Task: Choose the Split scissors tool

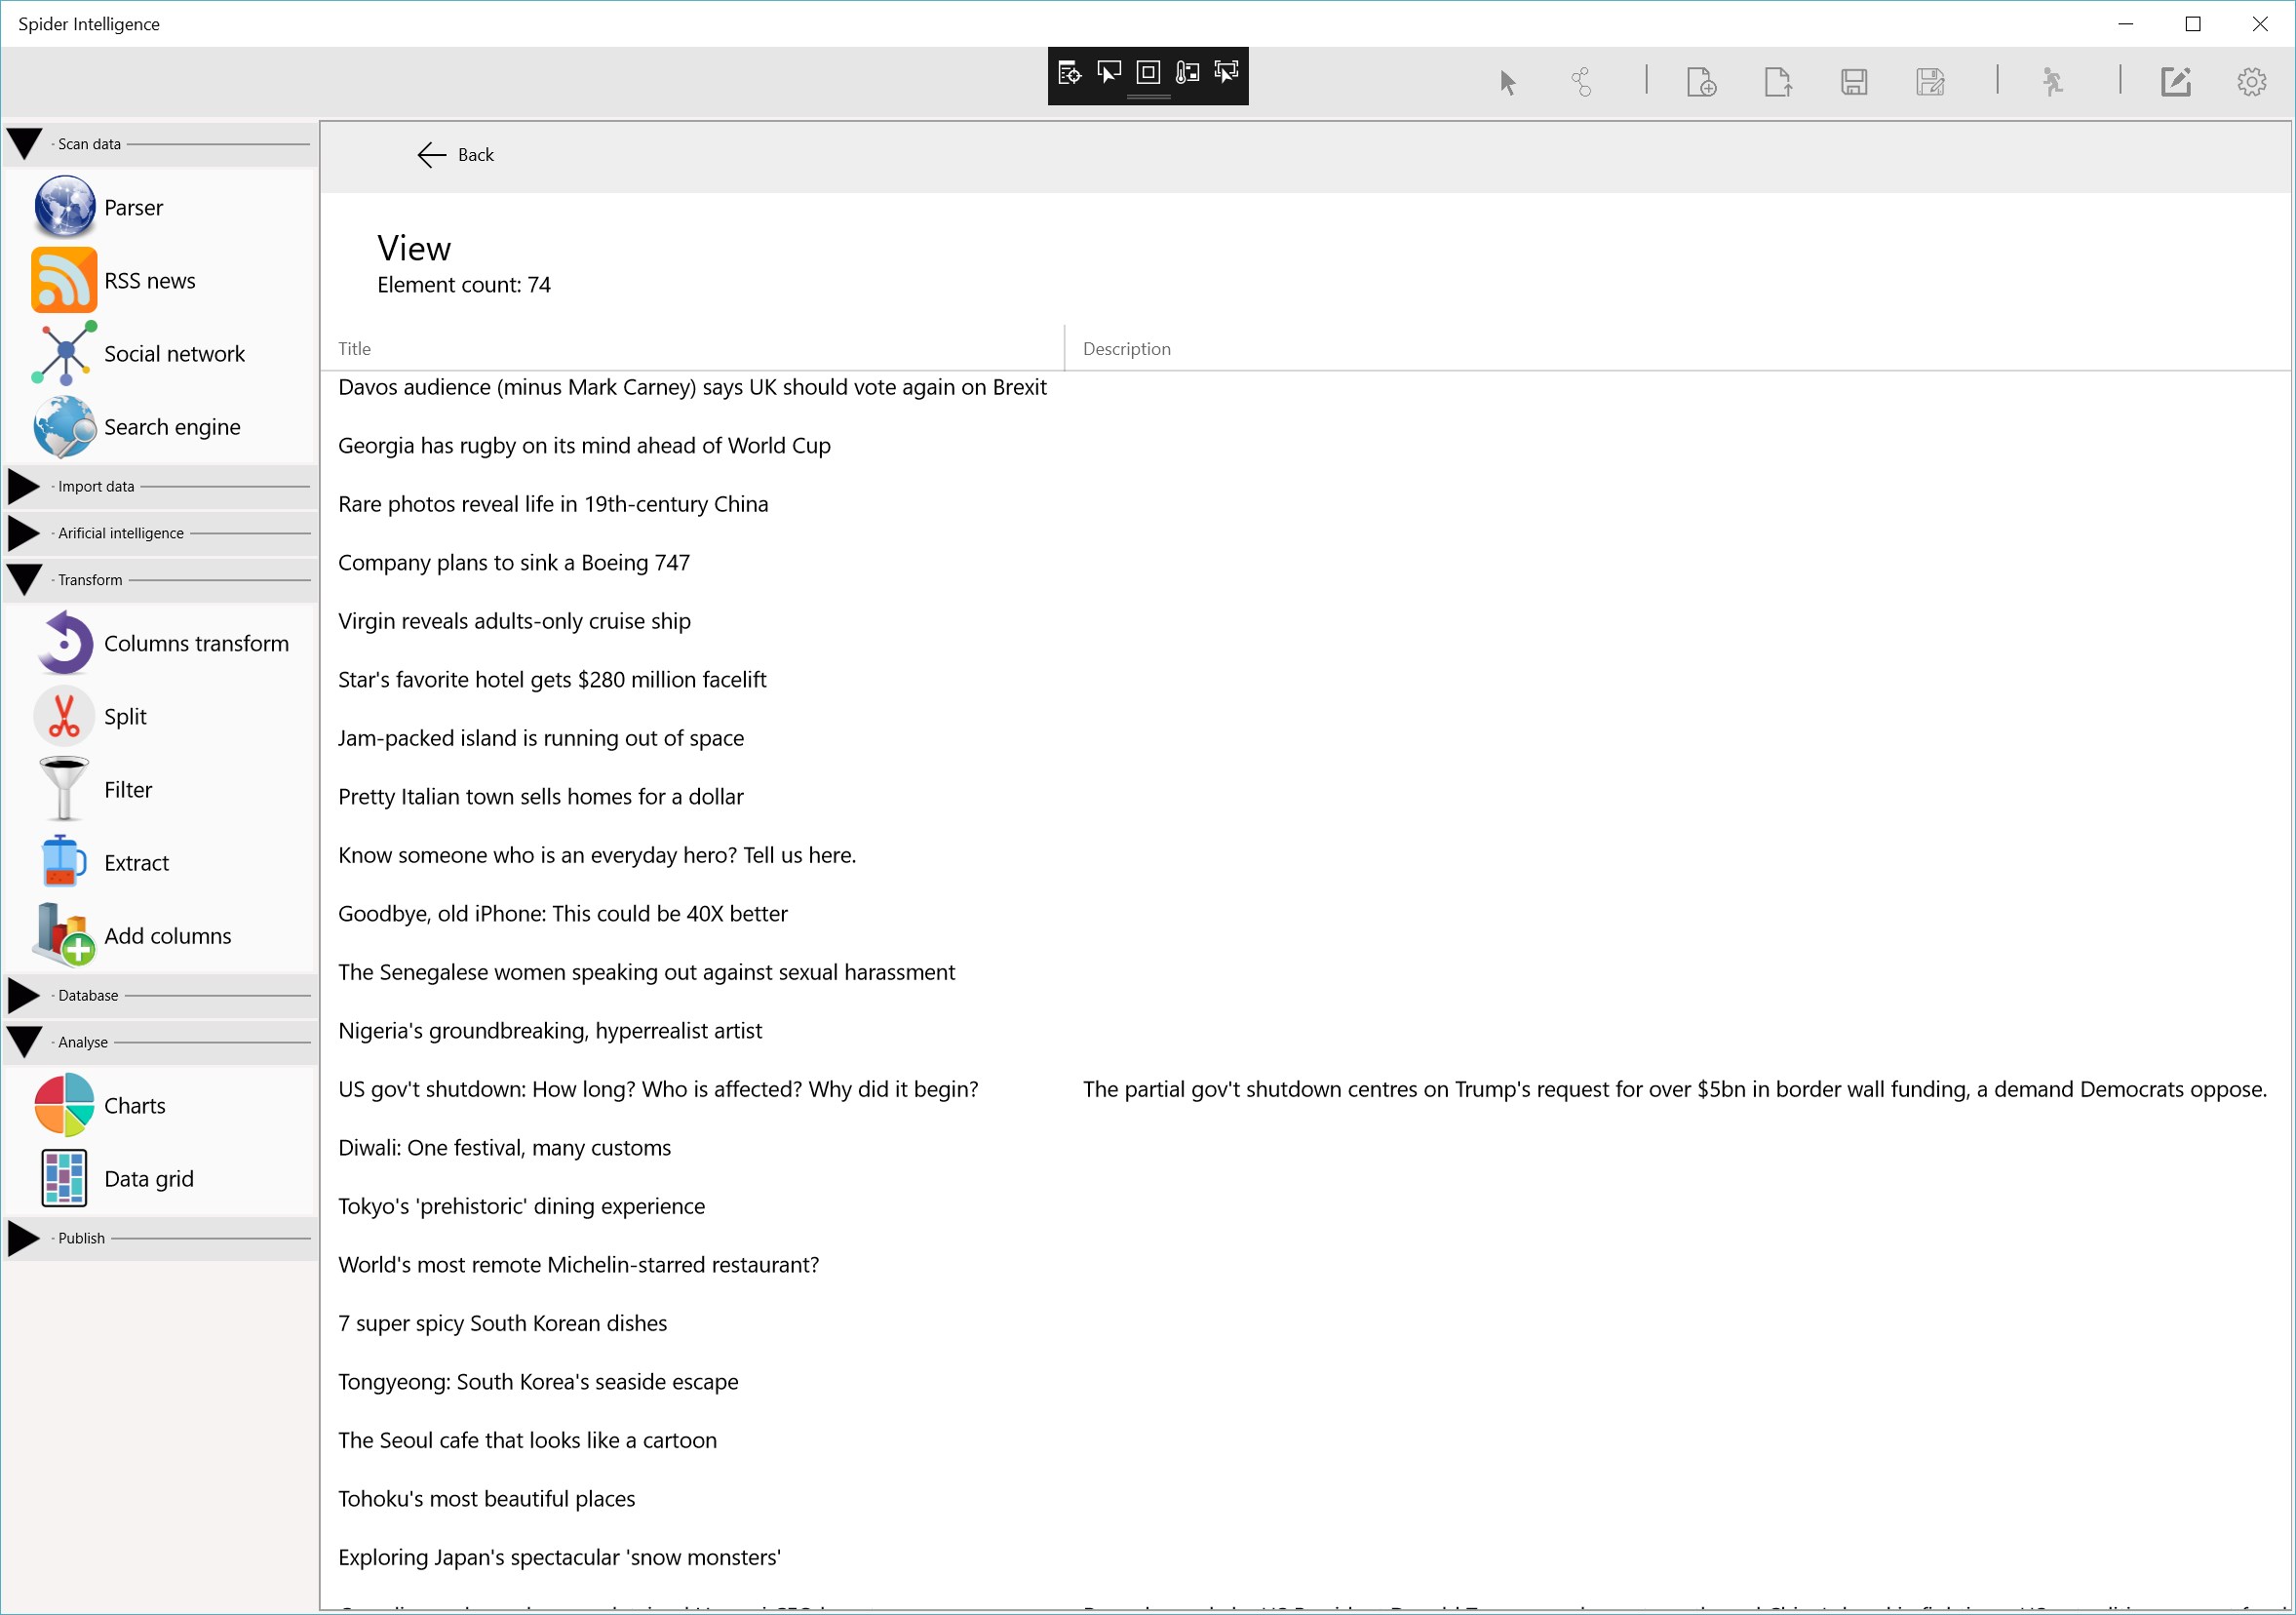Action: (64, 716)
